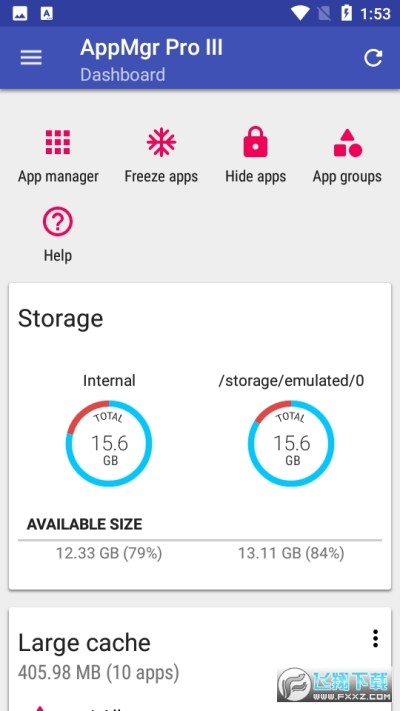The image size is (400, 711).
Task: Open the Large cache card title
Action: [x=84, y=643]
